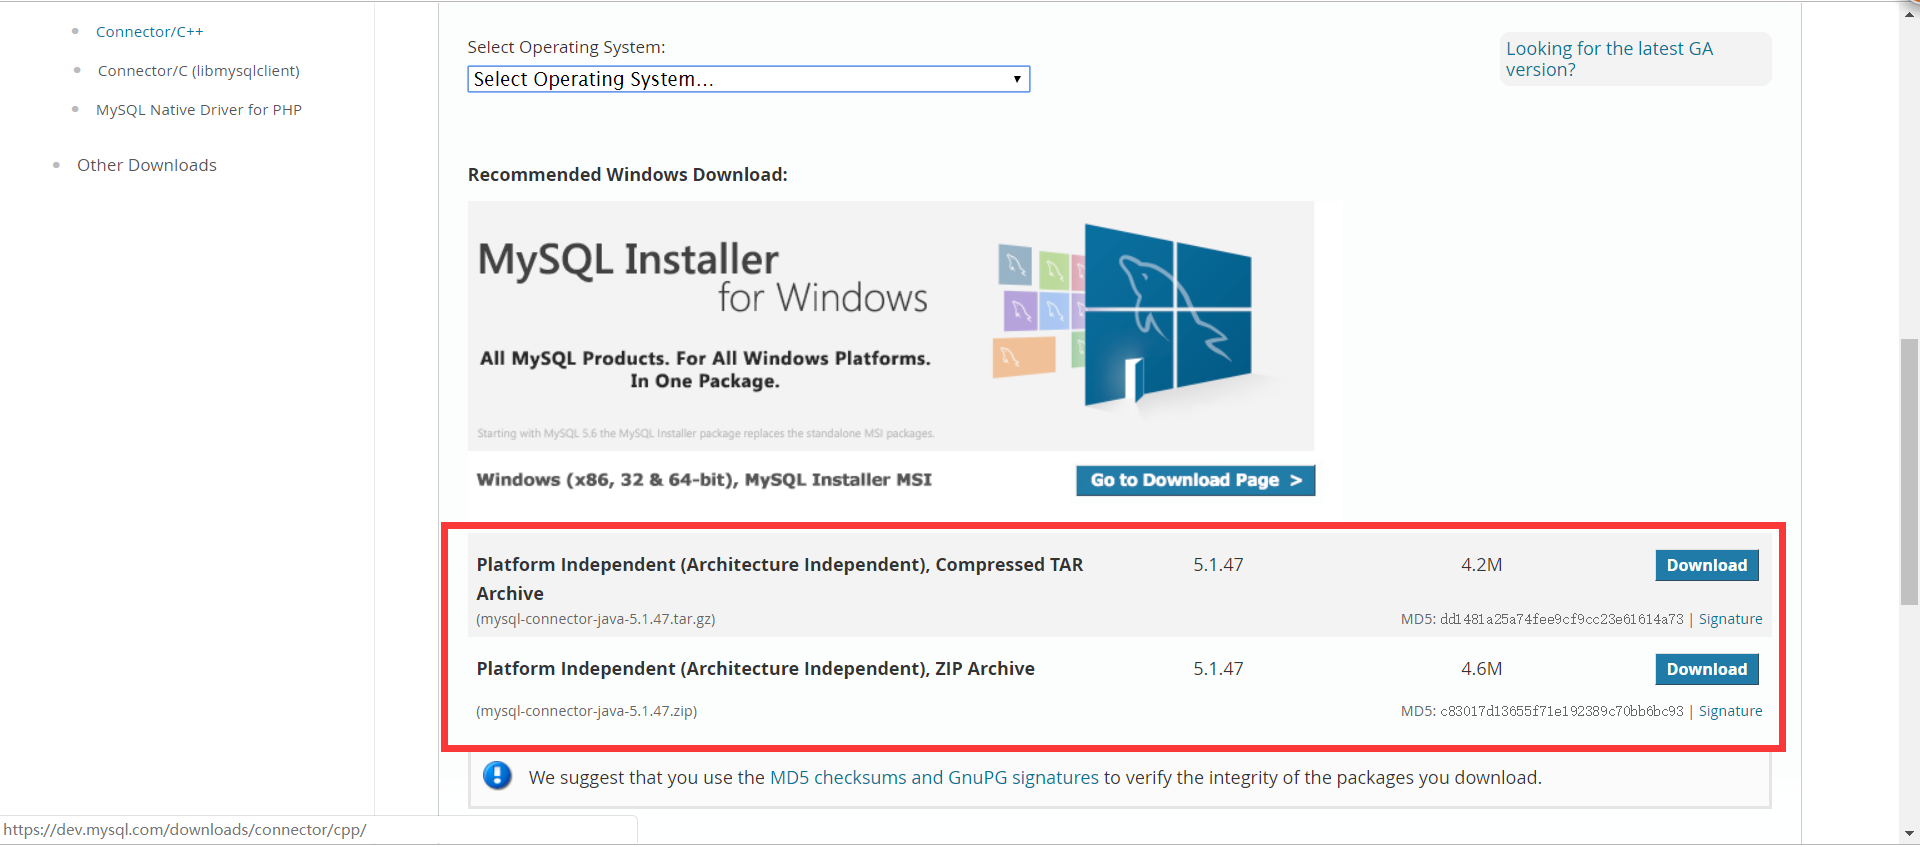Click Looking for the latest GA version link
The height and width of the screenshot is (847, 1920).
pyautogui.click(x=1609, y=59)
